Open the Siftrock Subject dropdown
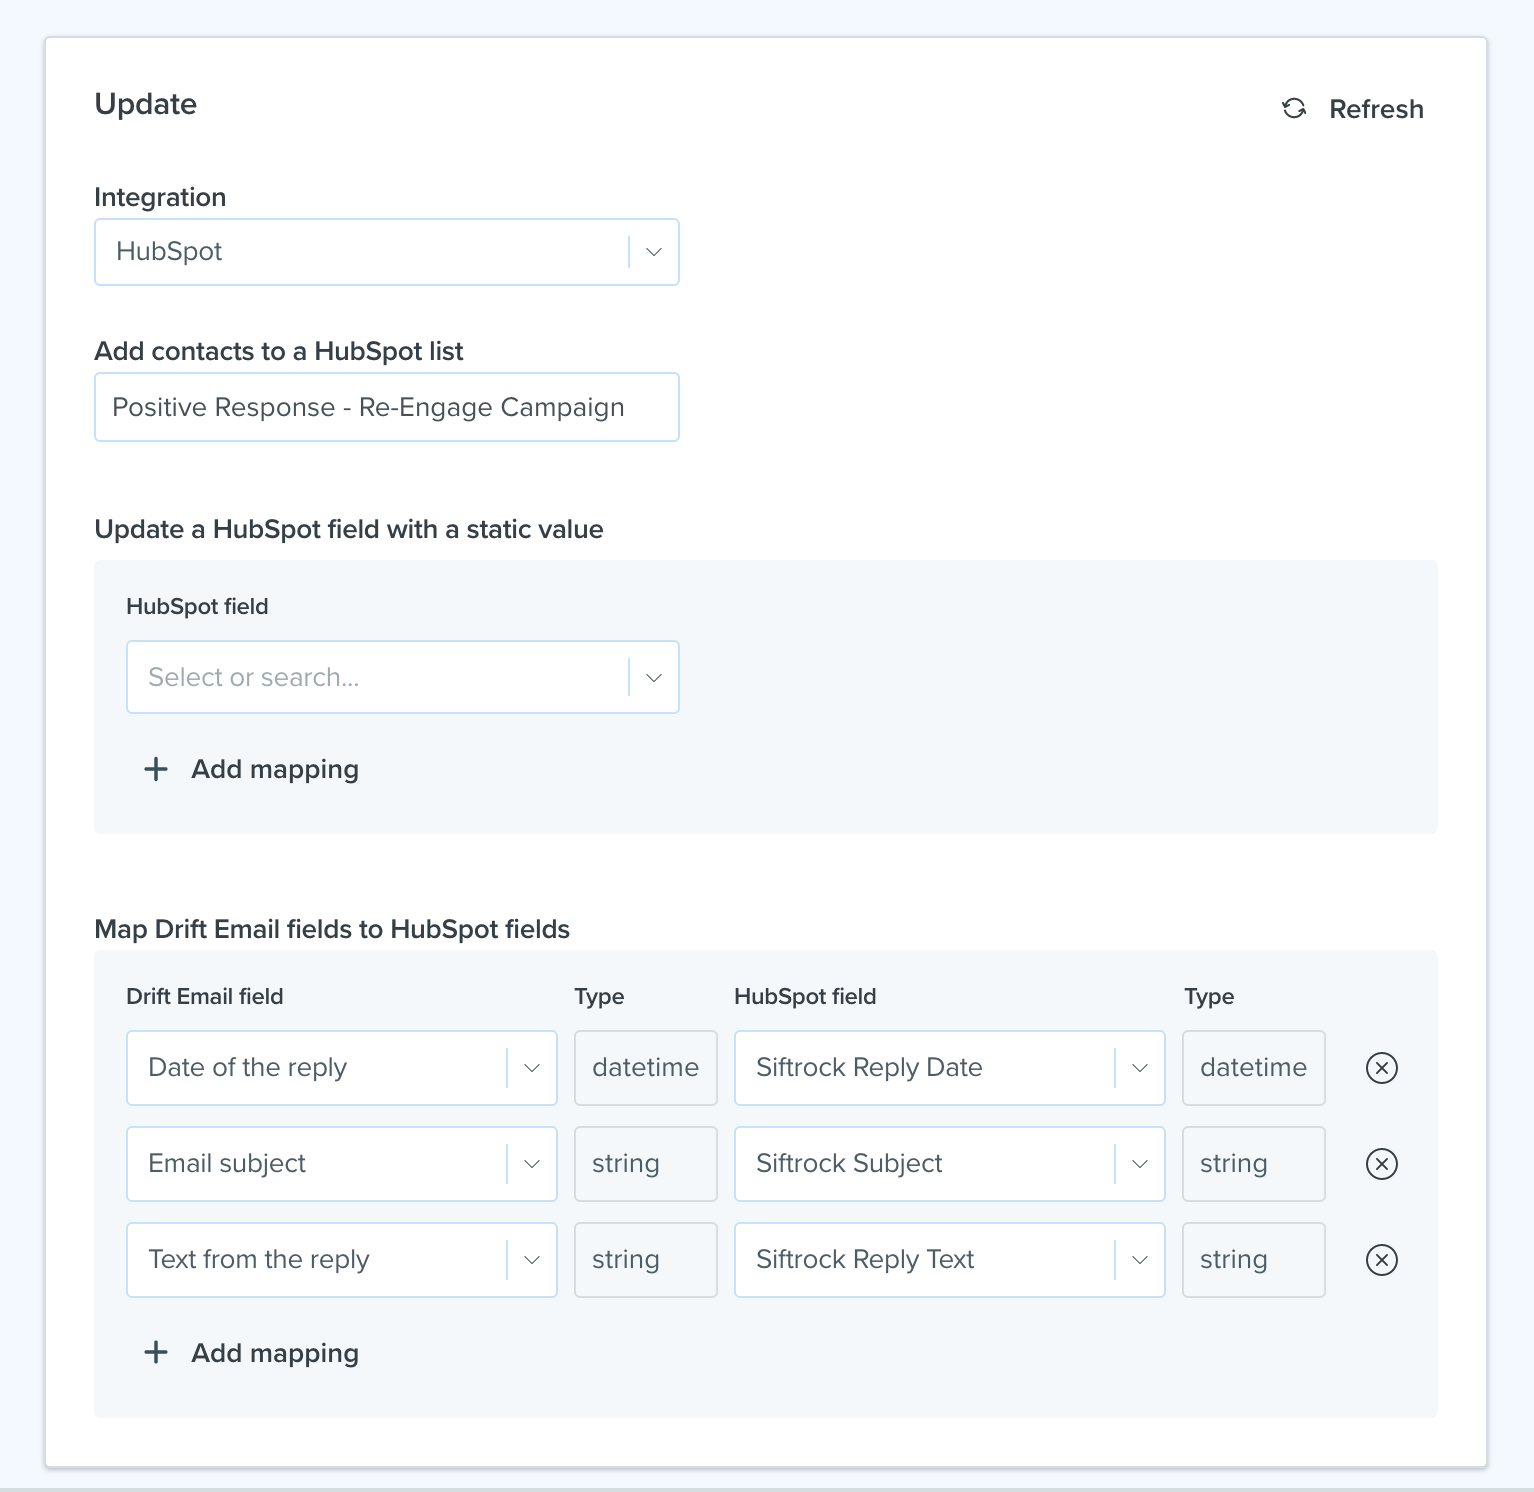 coord(950,1164)
